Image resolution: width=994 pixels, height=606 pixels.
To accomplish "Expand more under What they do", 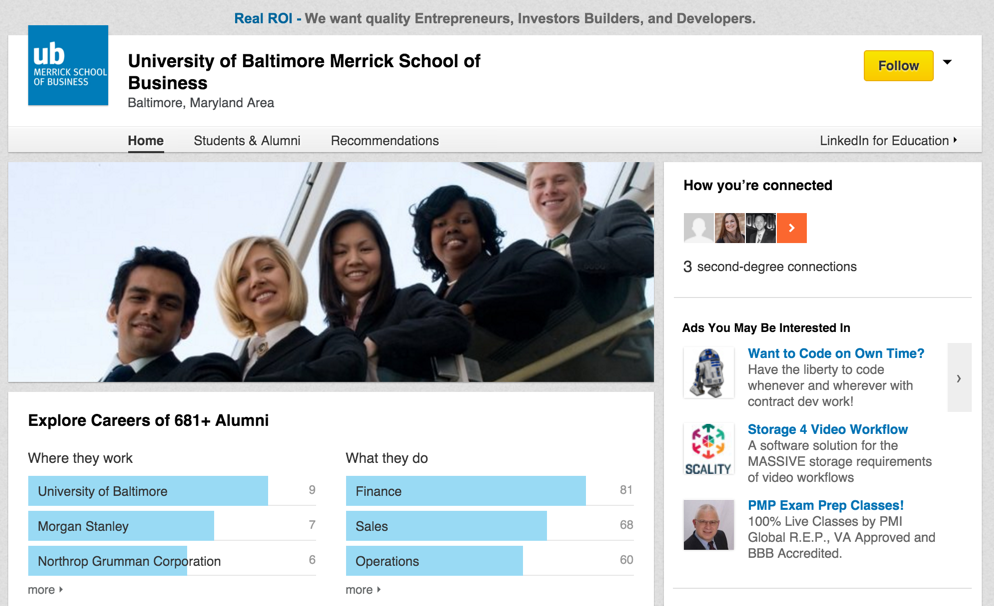I will [x=363, y=590].
